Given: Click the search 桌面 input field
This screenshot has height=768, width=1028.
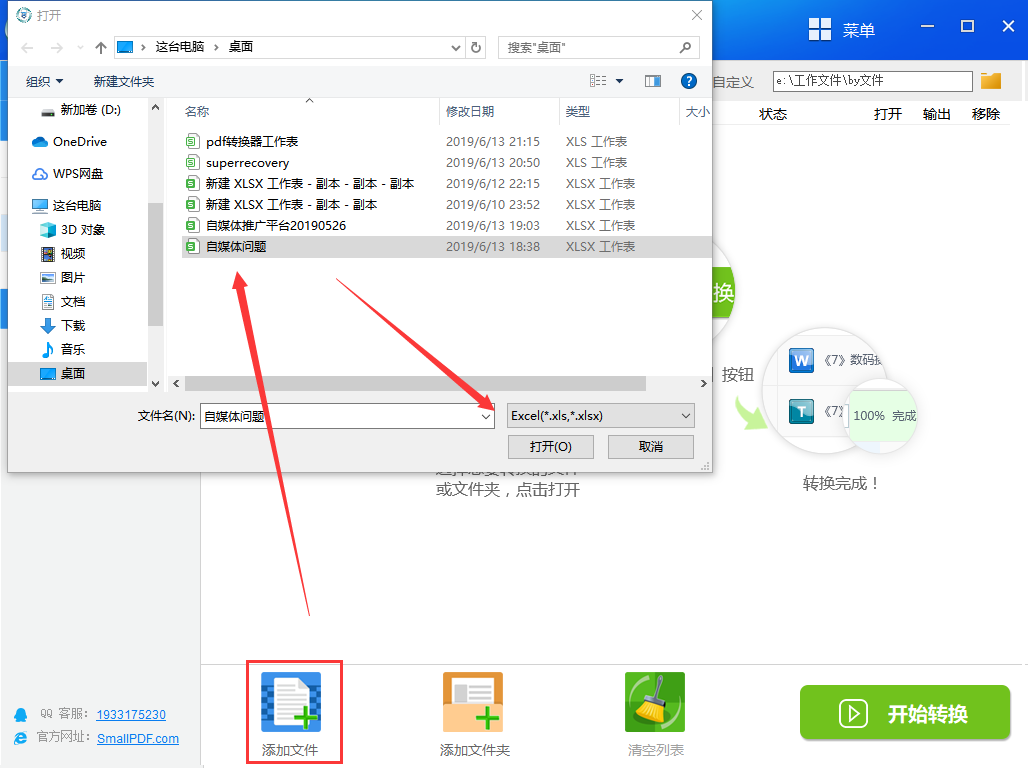Looking at the screenshot, I should pyautogui.click(x=588, y=47).
